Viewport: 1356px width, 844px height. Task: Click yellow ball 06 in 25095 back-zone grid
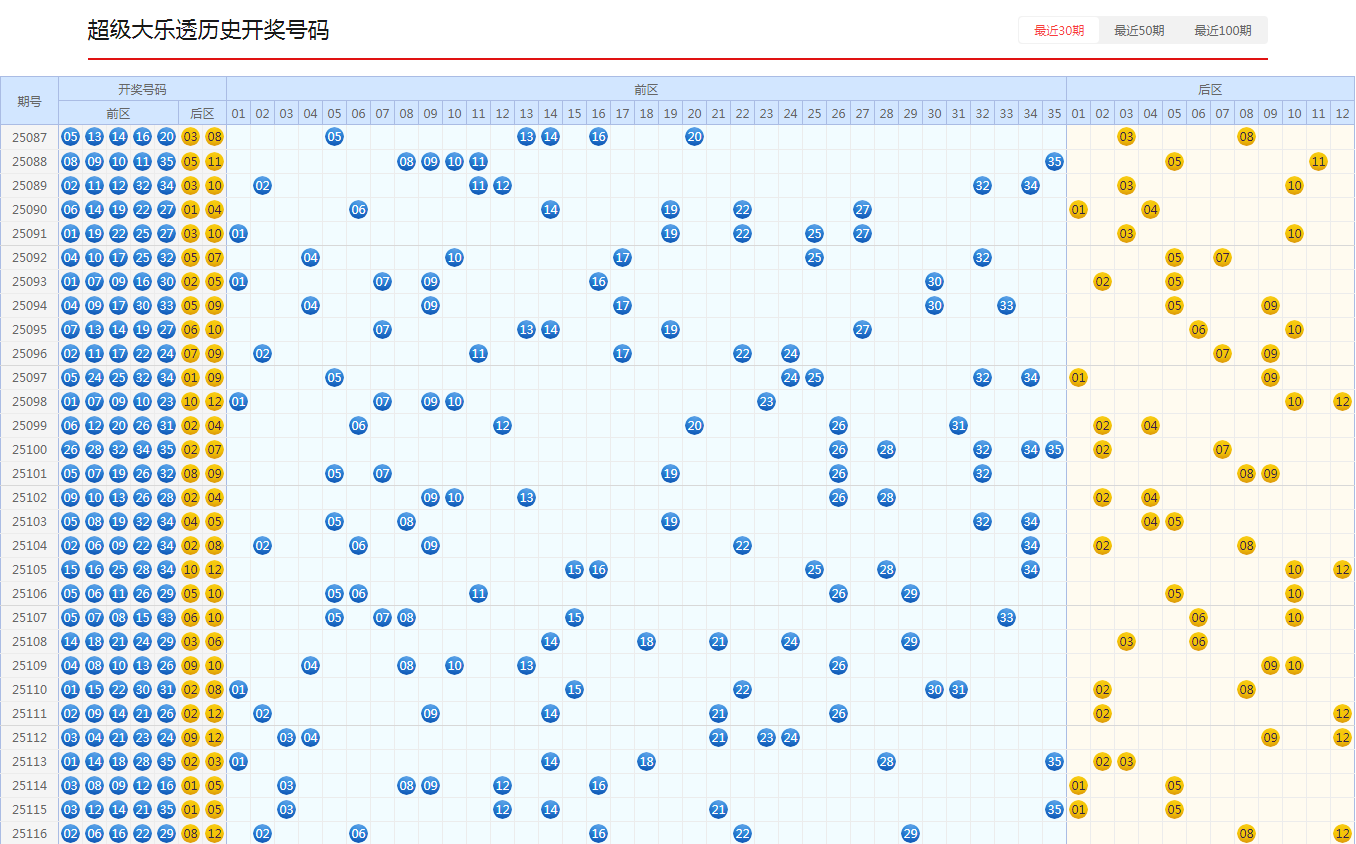pos(1198,329)
